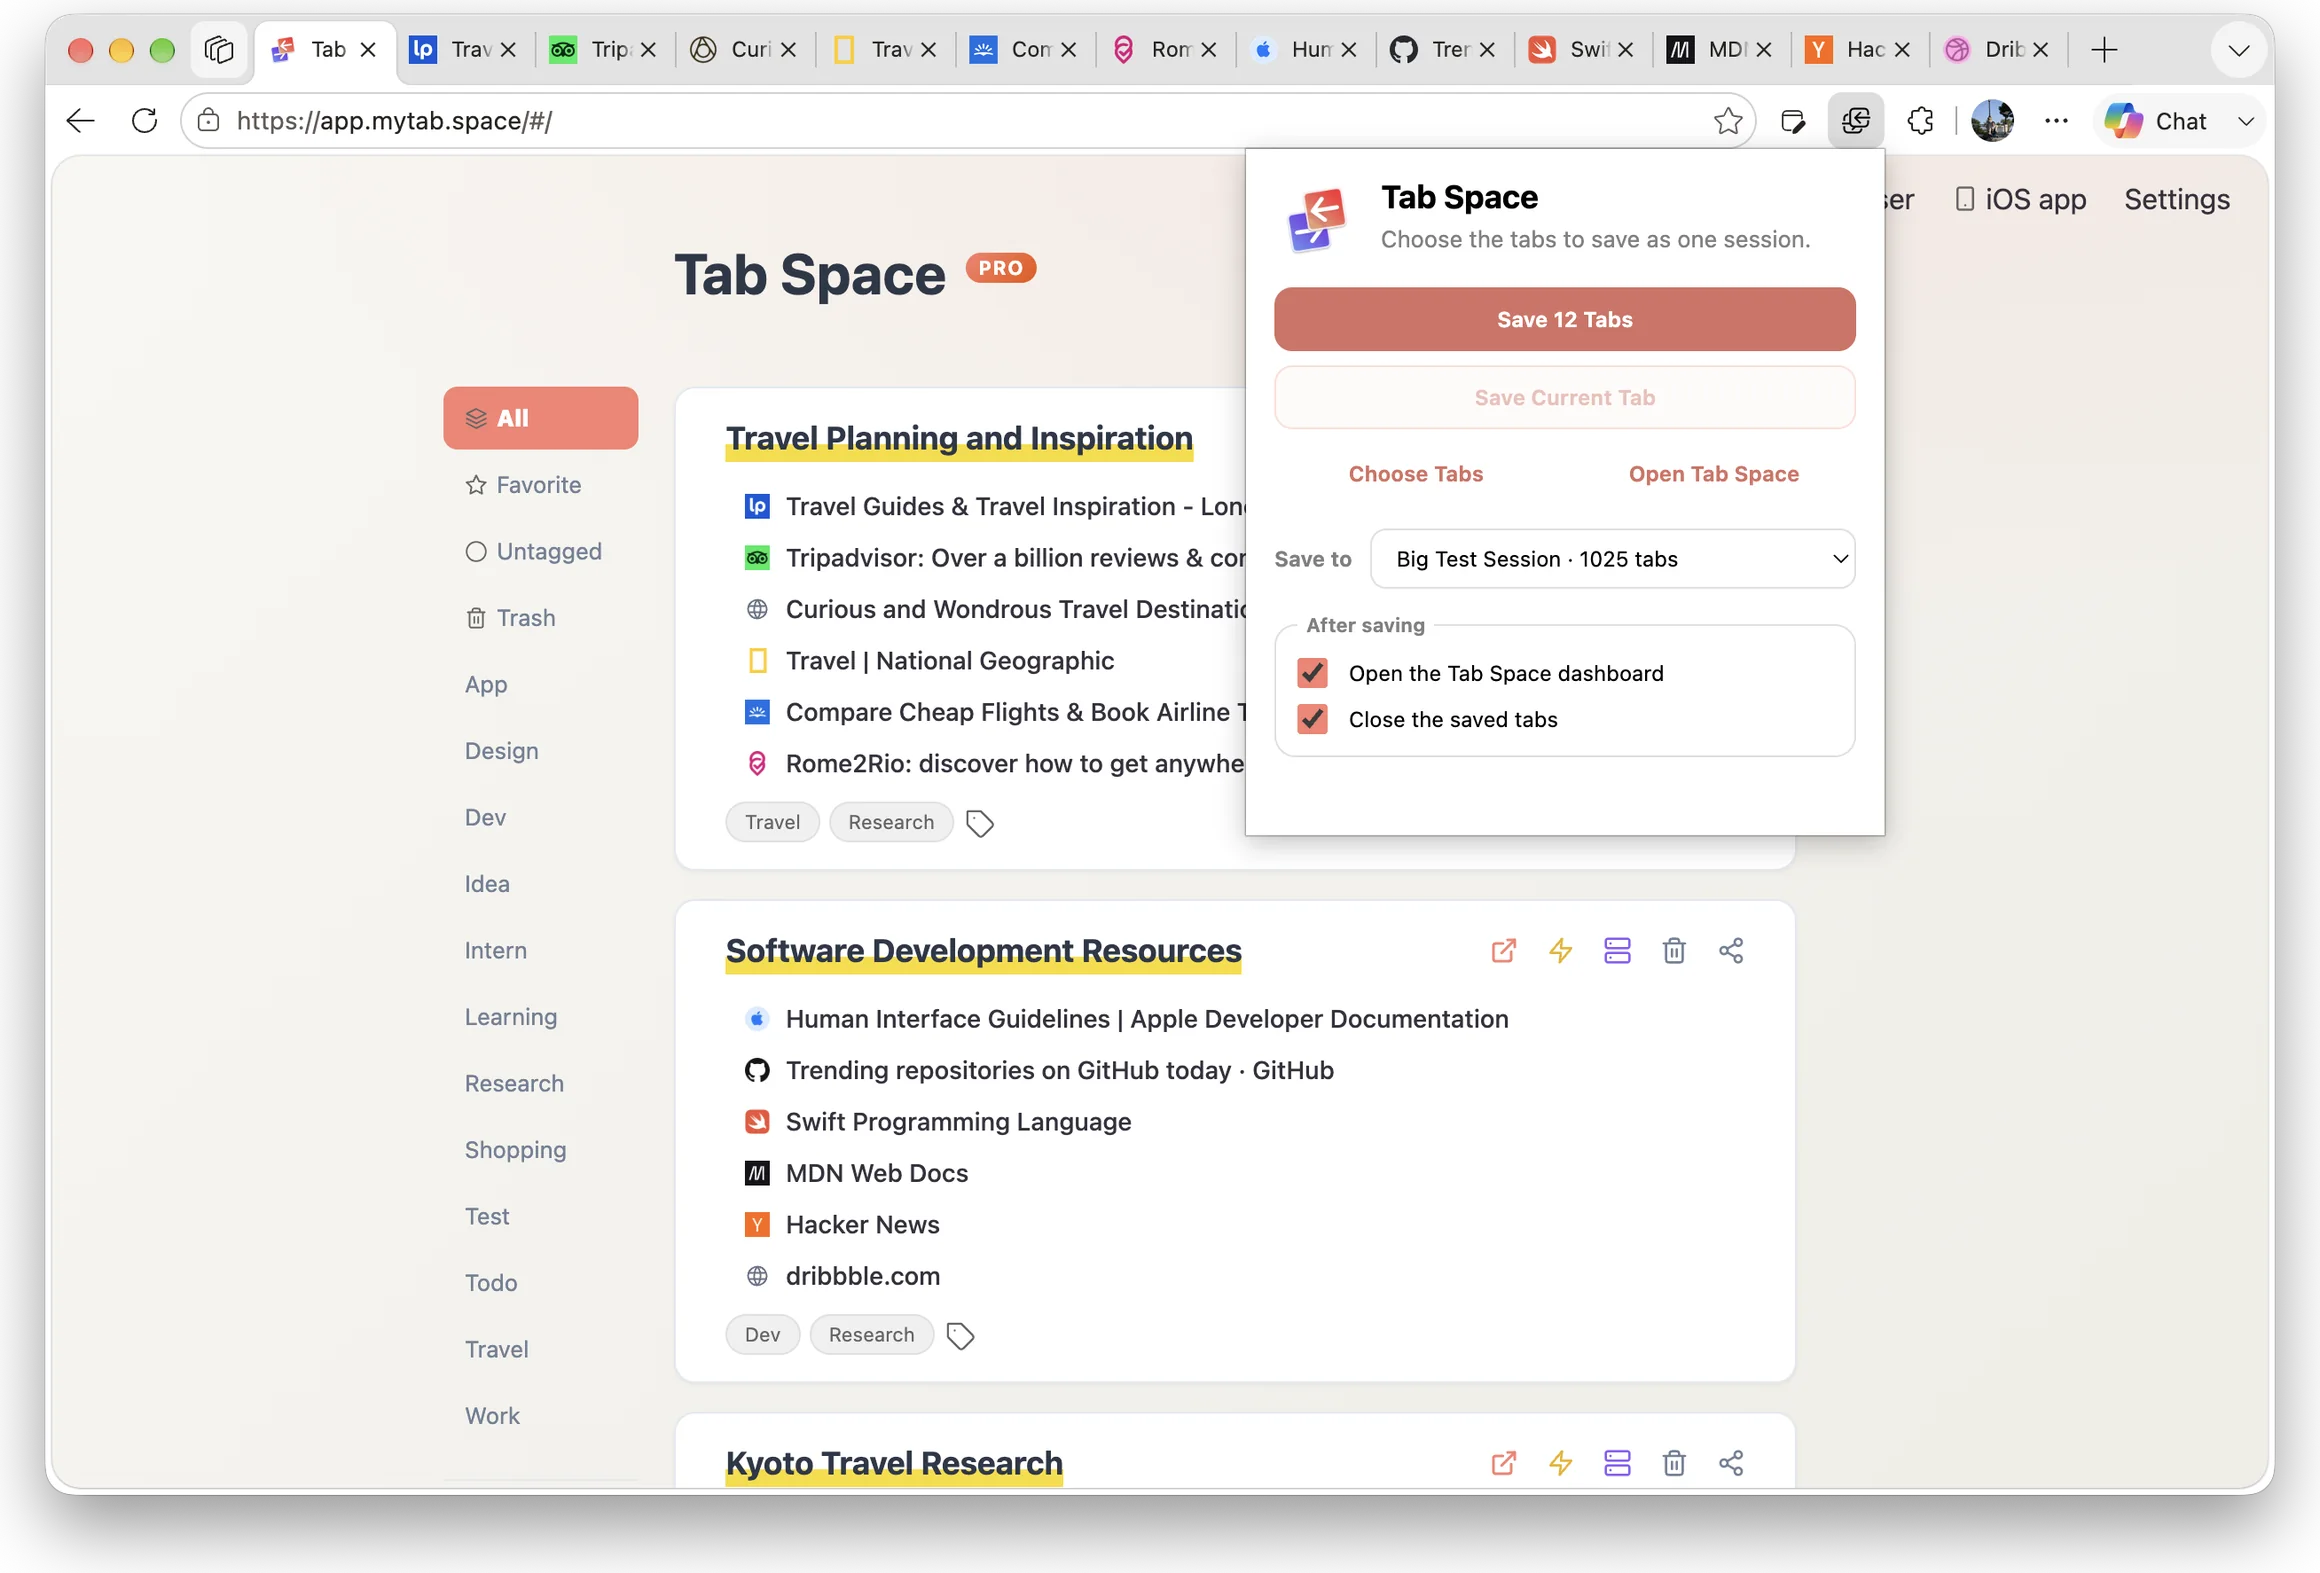Image resolution: width=2320 pixels, height=1573 pixels.
Task: Toggle Close the saved tabs checkbox
Action: [1312, 719]
